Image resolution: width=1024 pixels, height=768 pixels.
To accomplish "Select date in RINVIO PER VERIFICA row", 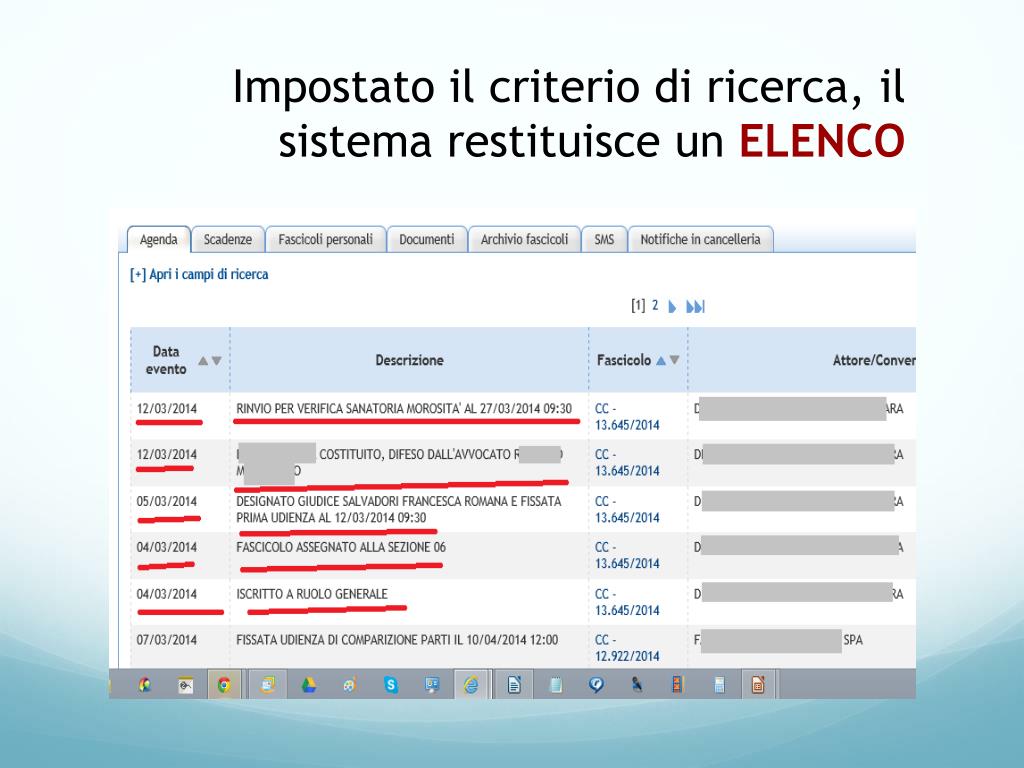I will click(167, 409).
